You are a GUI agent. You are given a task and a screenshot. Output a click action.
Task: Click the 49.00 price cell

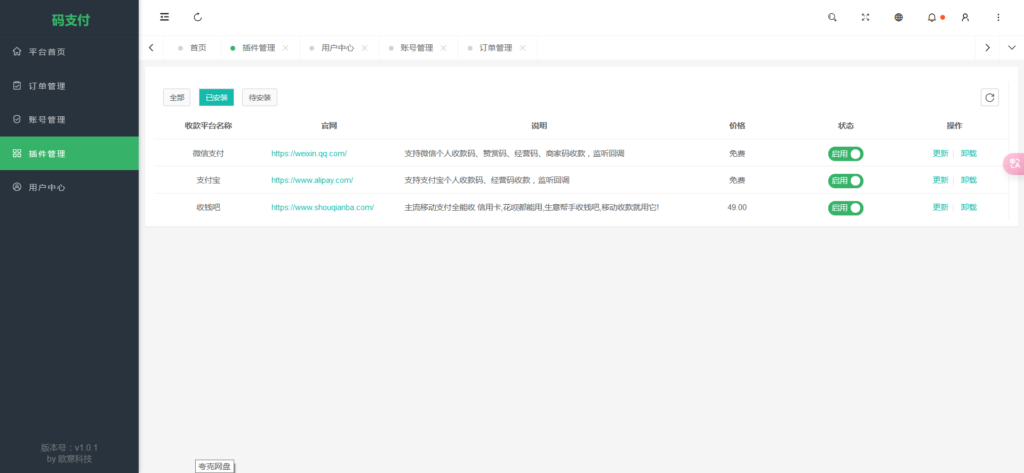[737, 207]
